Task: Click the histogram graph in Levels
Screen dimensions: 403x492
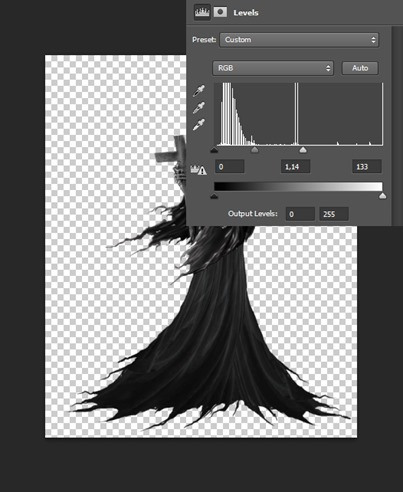Action: click(298, 114)
